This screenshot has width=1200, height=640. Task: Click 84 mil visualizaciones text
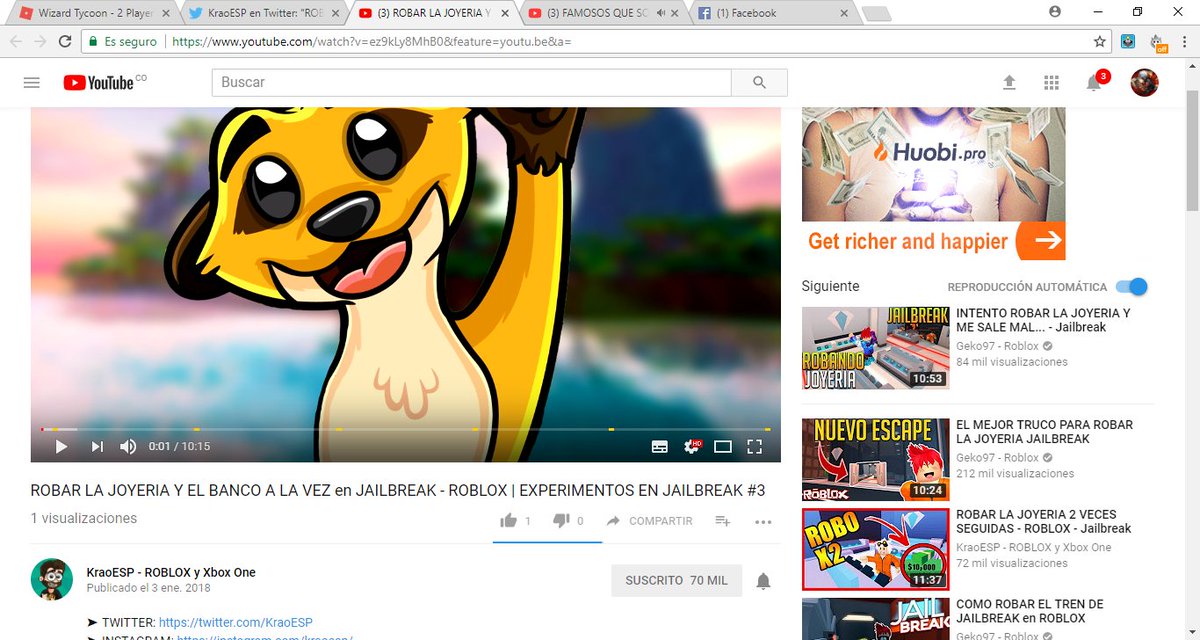tap(1012, 362)
